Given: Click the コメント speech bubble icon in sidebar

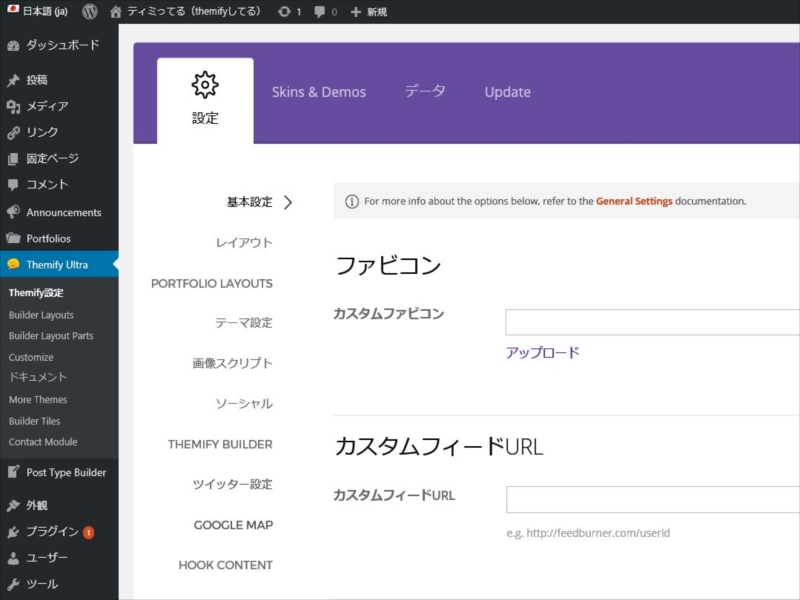Looking at the screenshot, I should tap(13, 185).
